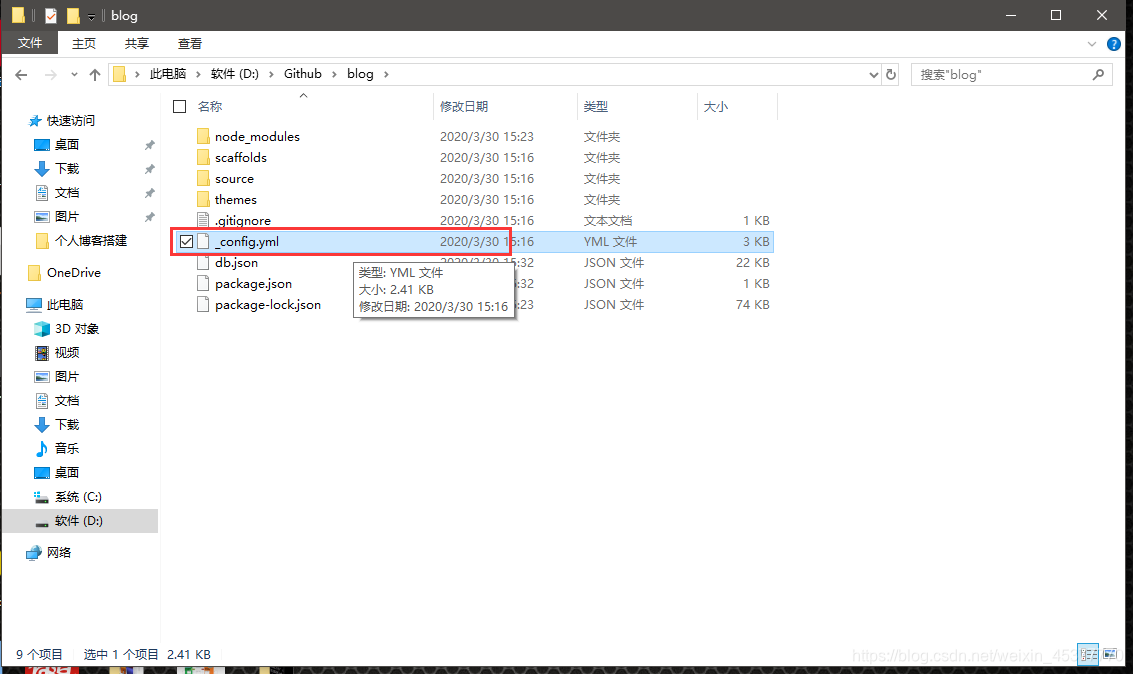Sort files by 修改日期 column
The height and width of the screenshot is (674, 1133).
(x=464, y=106)
